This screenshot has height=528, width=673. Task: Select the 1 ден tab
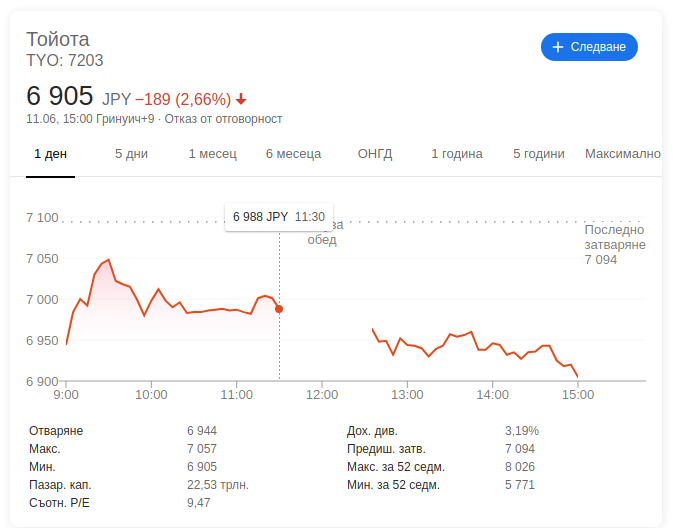tap(50, 154)
